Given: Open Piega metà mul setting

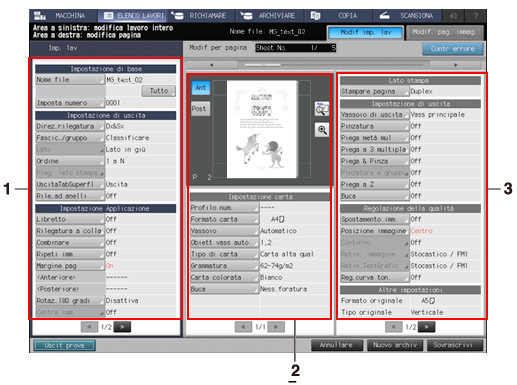Looking at the screenshot, I should coord(375,138).
